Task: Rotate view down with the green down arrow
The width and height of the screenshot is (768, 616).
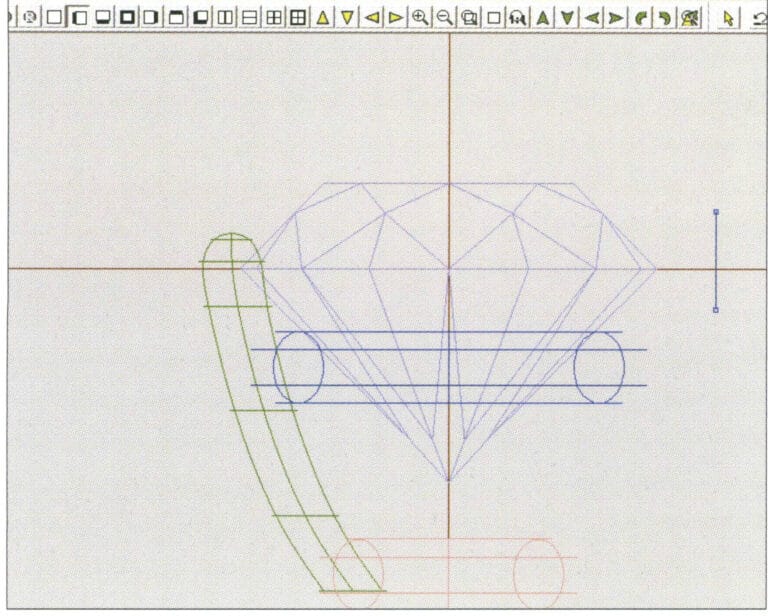Action: point(567,18)
